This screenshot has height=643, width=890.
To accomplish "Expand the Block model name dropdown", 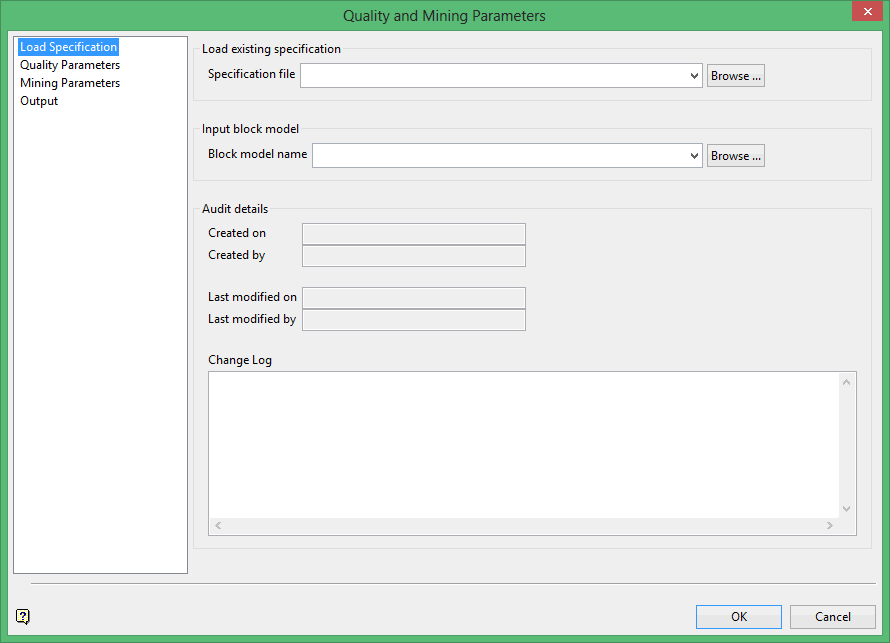I will (694, 156).
